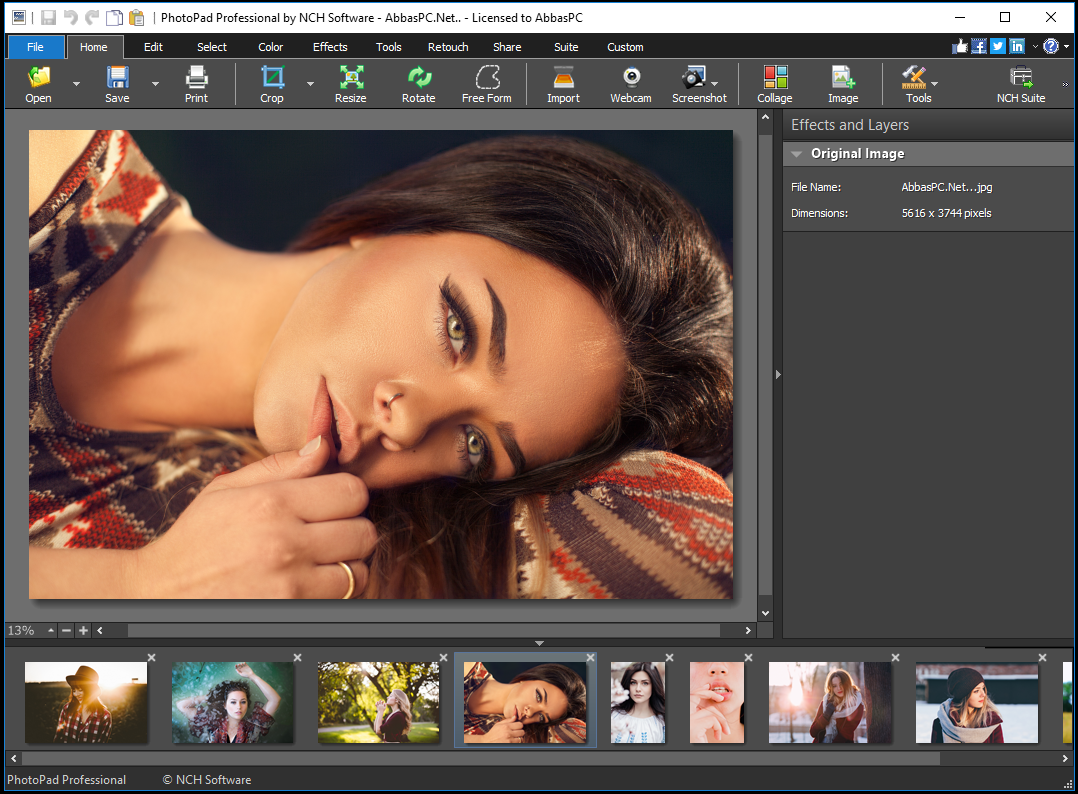Open the help question mark icon

coord(1050,46)
